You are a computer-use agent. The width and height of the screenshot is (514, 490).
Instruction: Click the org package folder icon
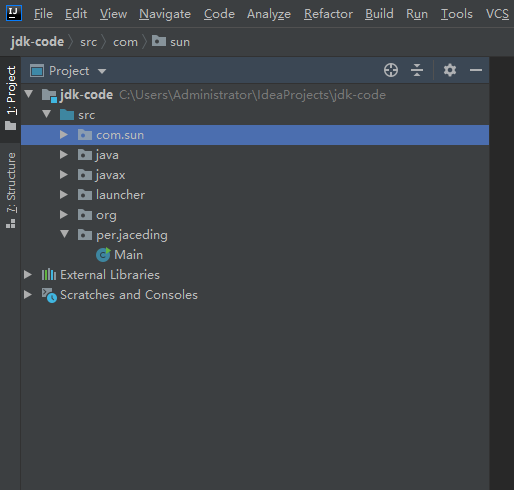tap(85, 215)
